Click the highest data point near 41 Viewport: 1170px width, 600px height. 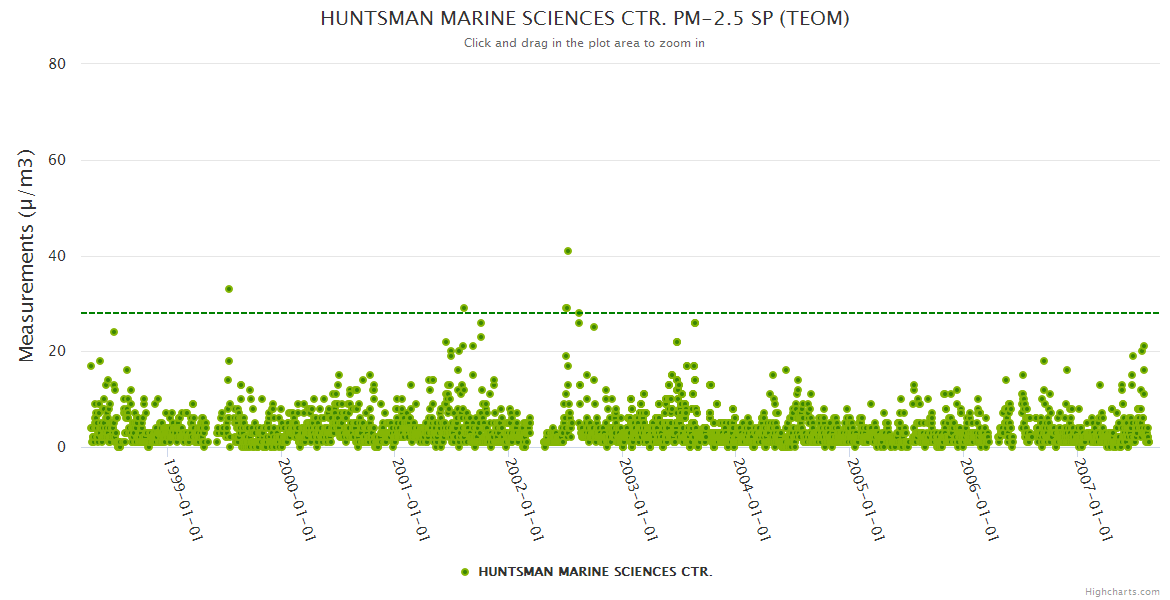pos(568,251)
